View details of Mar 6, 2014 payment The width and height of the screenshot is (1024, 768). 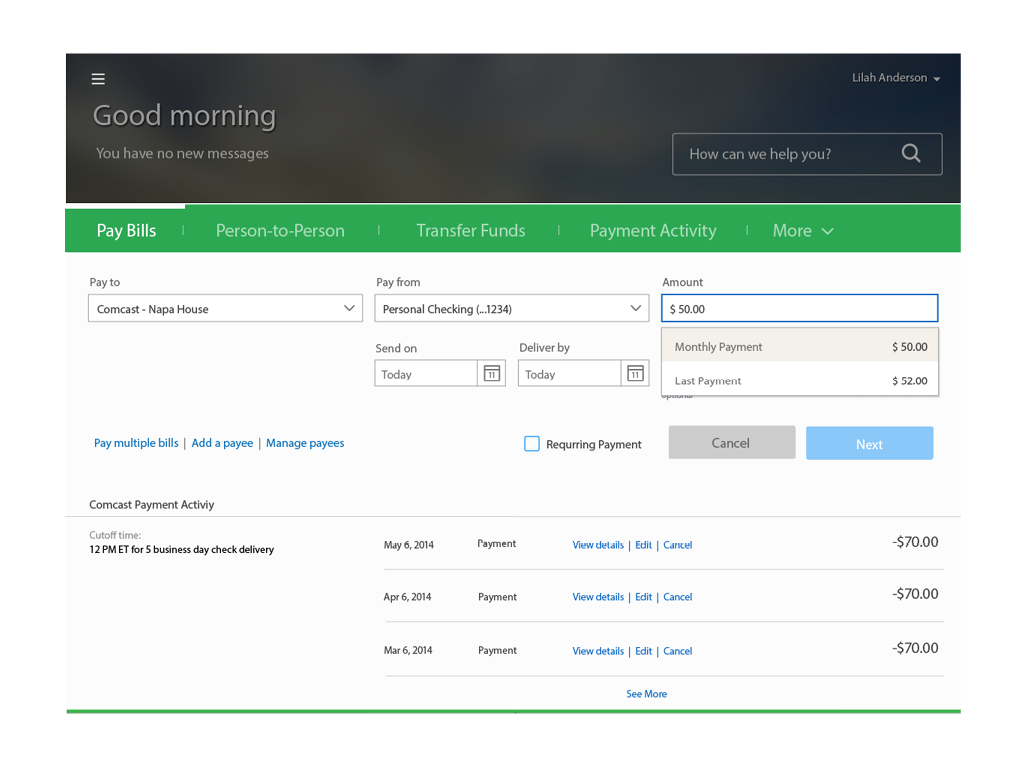pyautogui.click(x=598, y=651)
